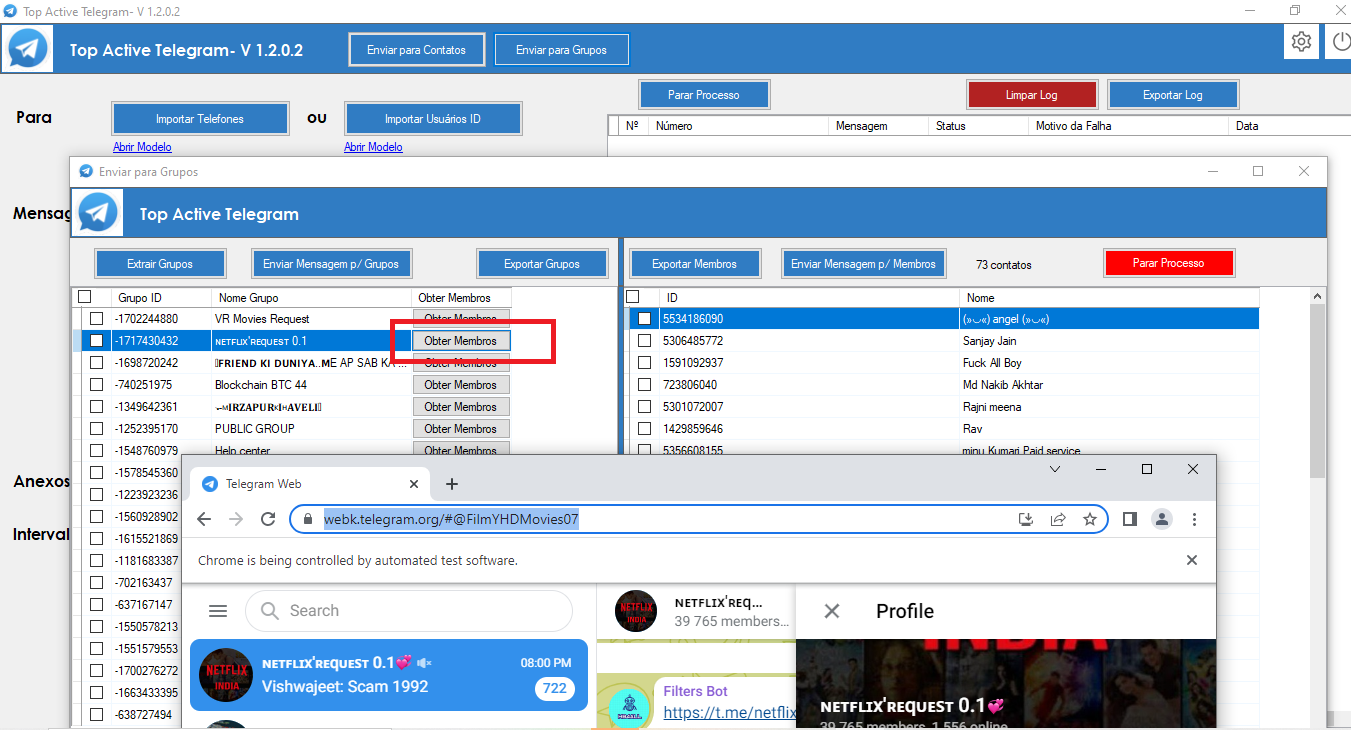The height and width of the screenshot is (730, 1351).
Task: Click red Parar Processo in groups window
Action: 1169,263
